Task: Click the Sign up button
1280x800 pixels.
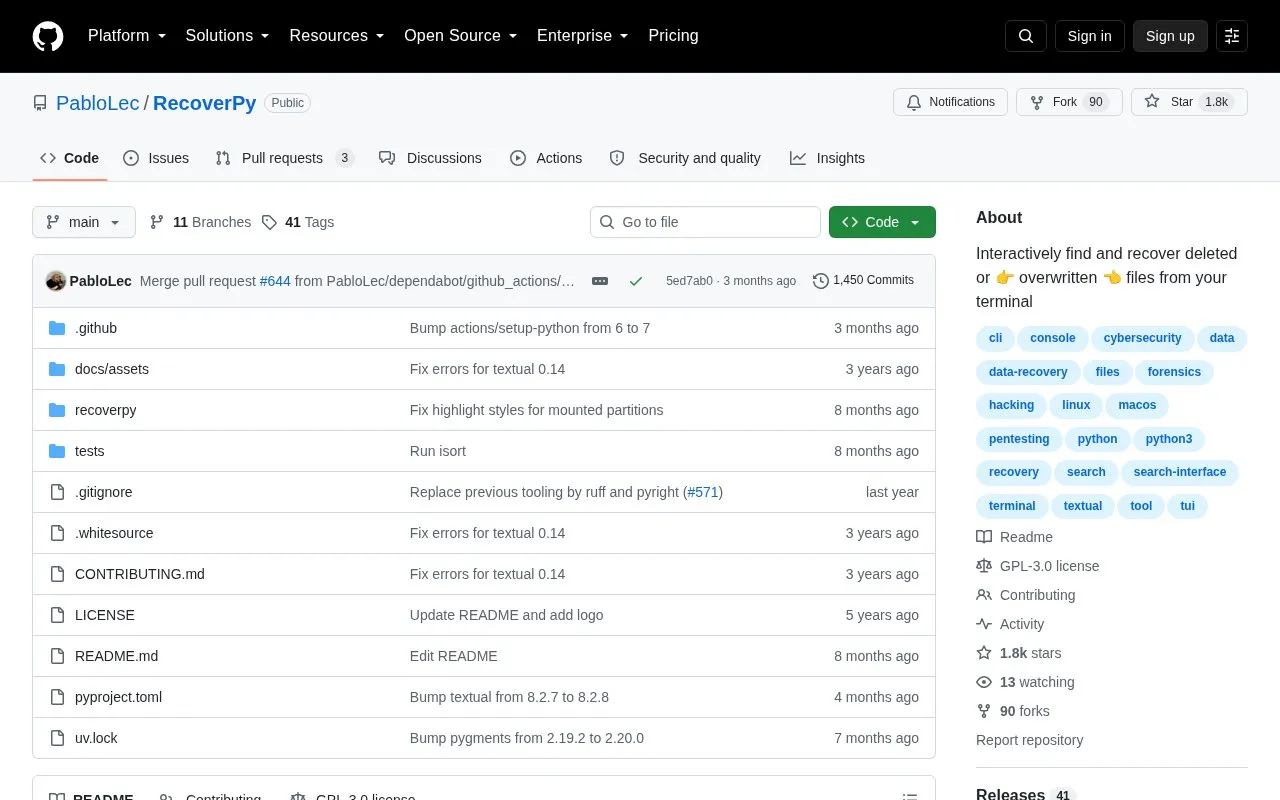Action: (x=1170, y=36)
